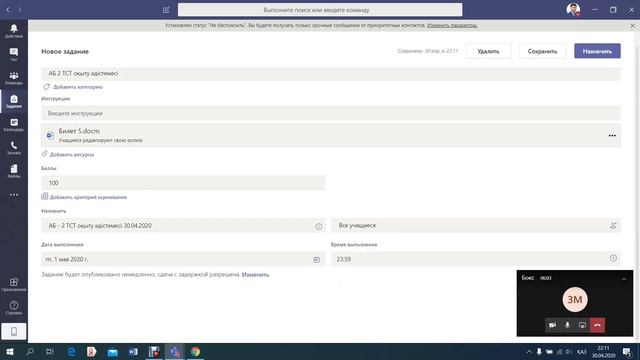Hang up the call with red button
Screen dimensions: 640x360
[x=597, y=325]
